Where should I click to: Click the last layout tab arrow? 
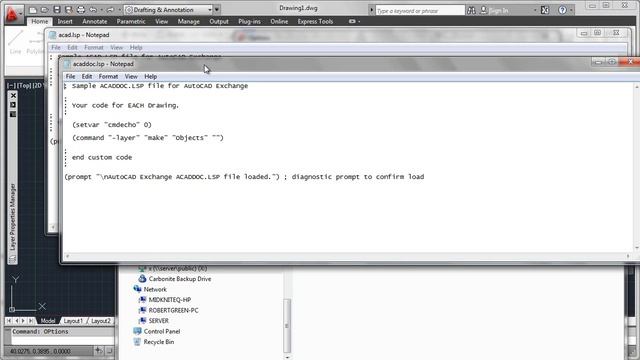(31, 321)
